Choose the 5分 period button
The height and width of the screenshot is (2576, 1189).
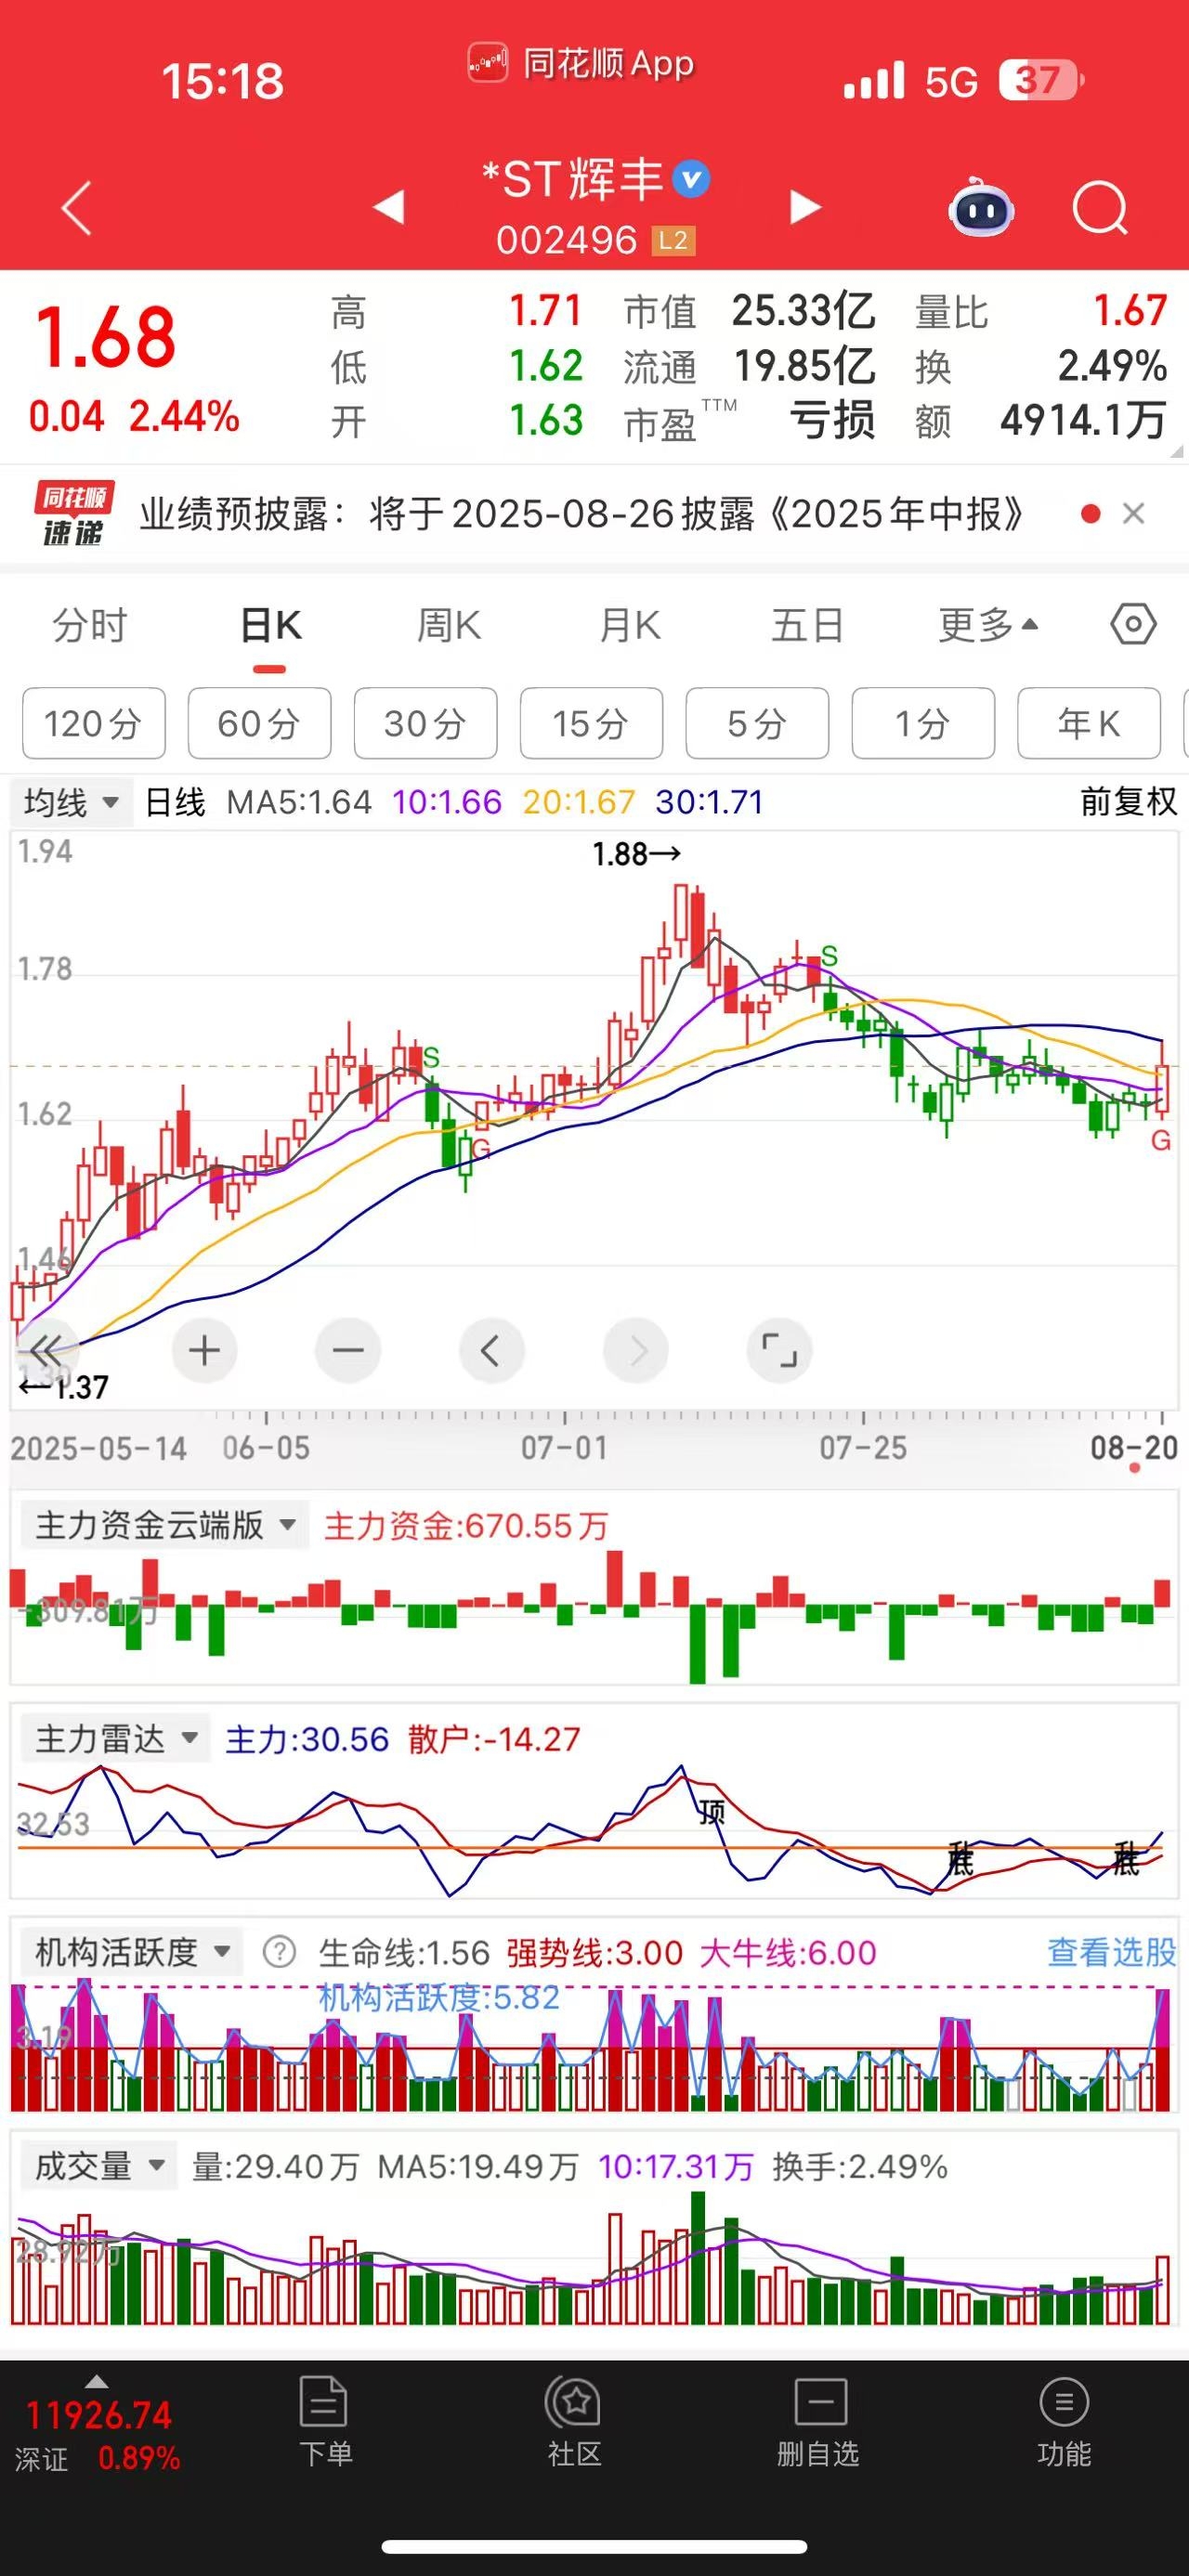coord(758,723)
